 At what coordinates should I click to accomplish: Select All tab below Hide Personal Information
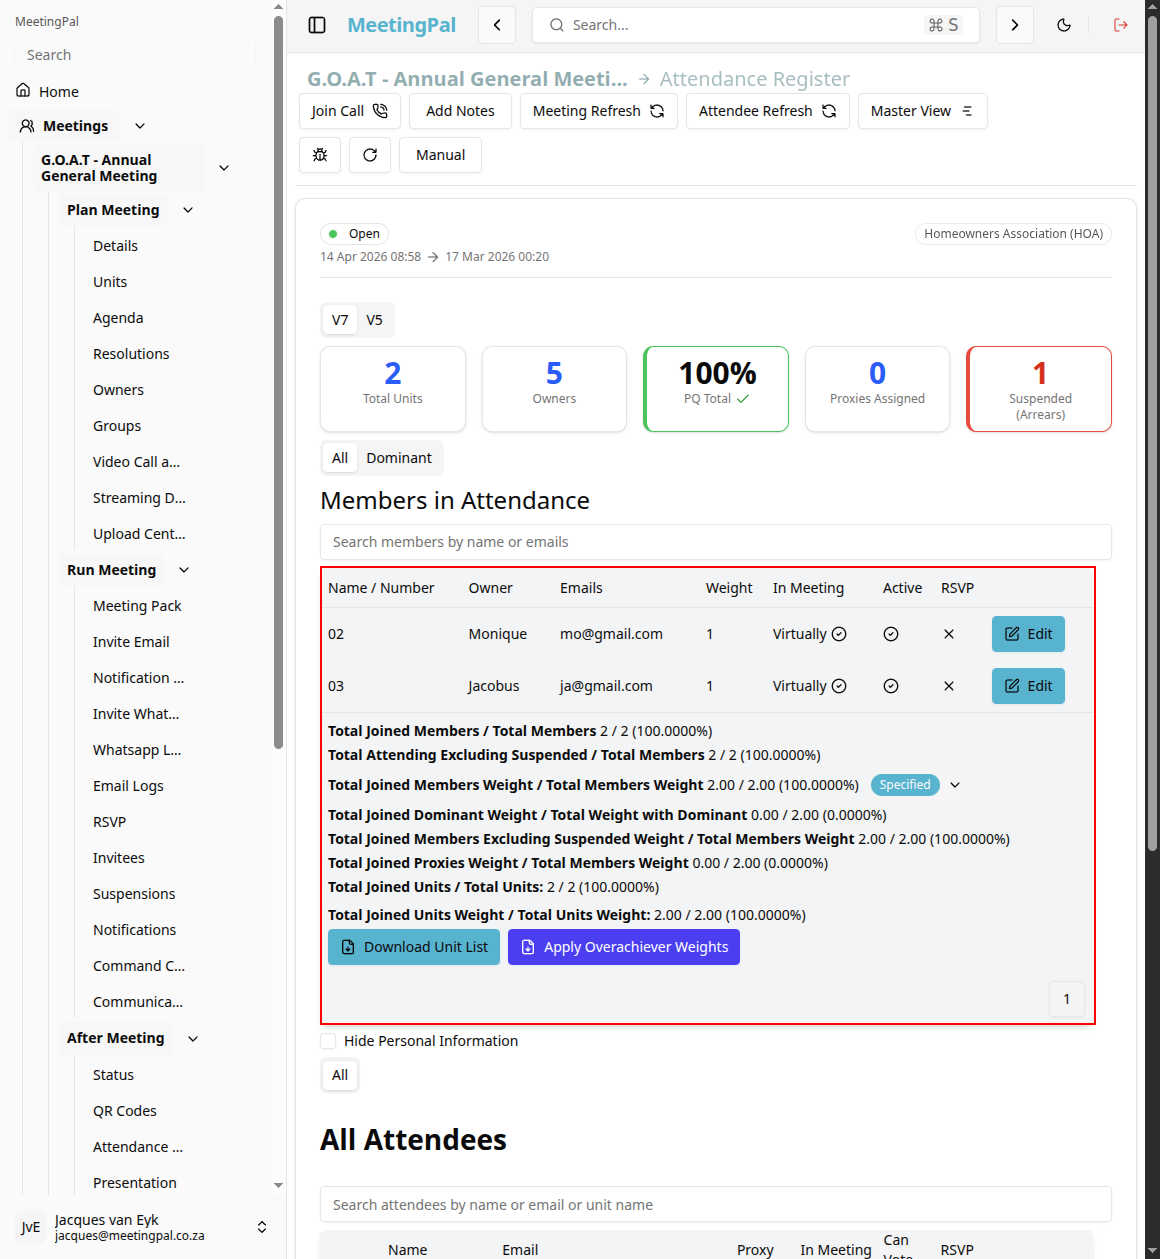[340, 1075]
